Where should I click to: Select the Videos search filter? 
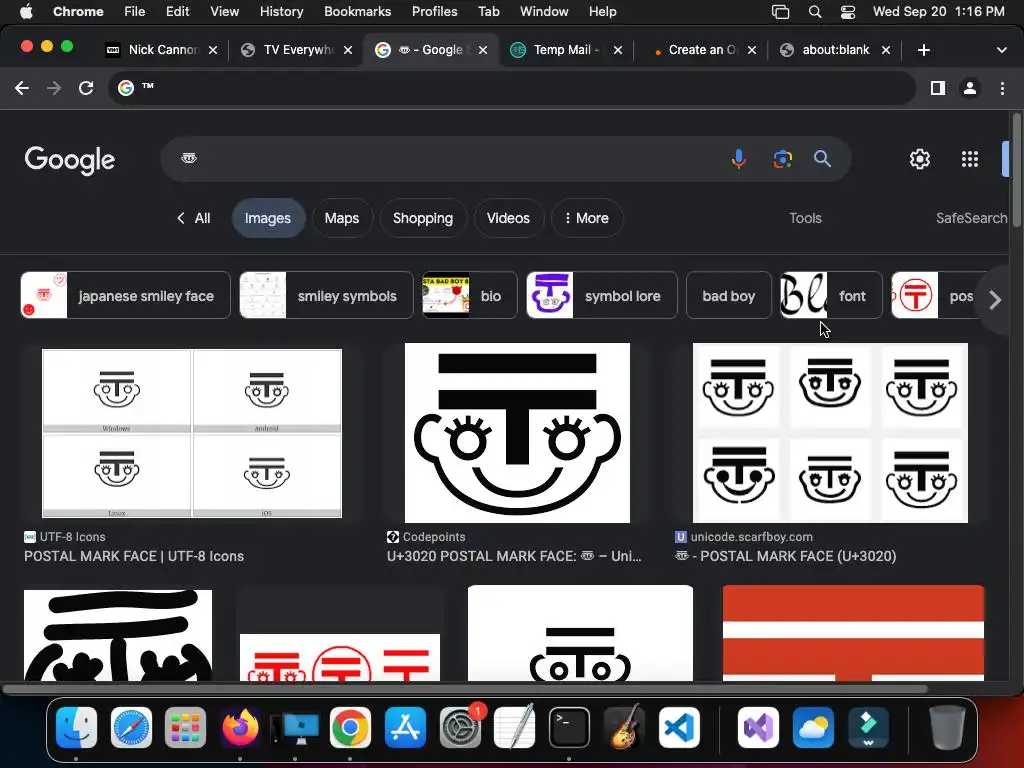click(x=508, y=218)
